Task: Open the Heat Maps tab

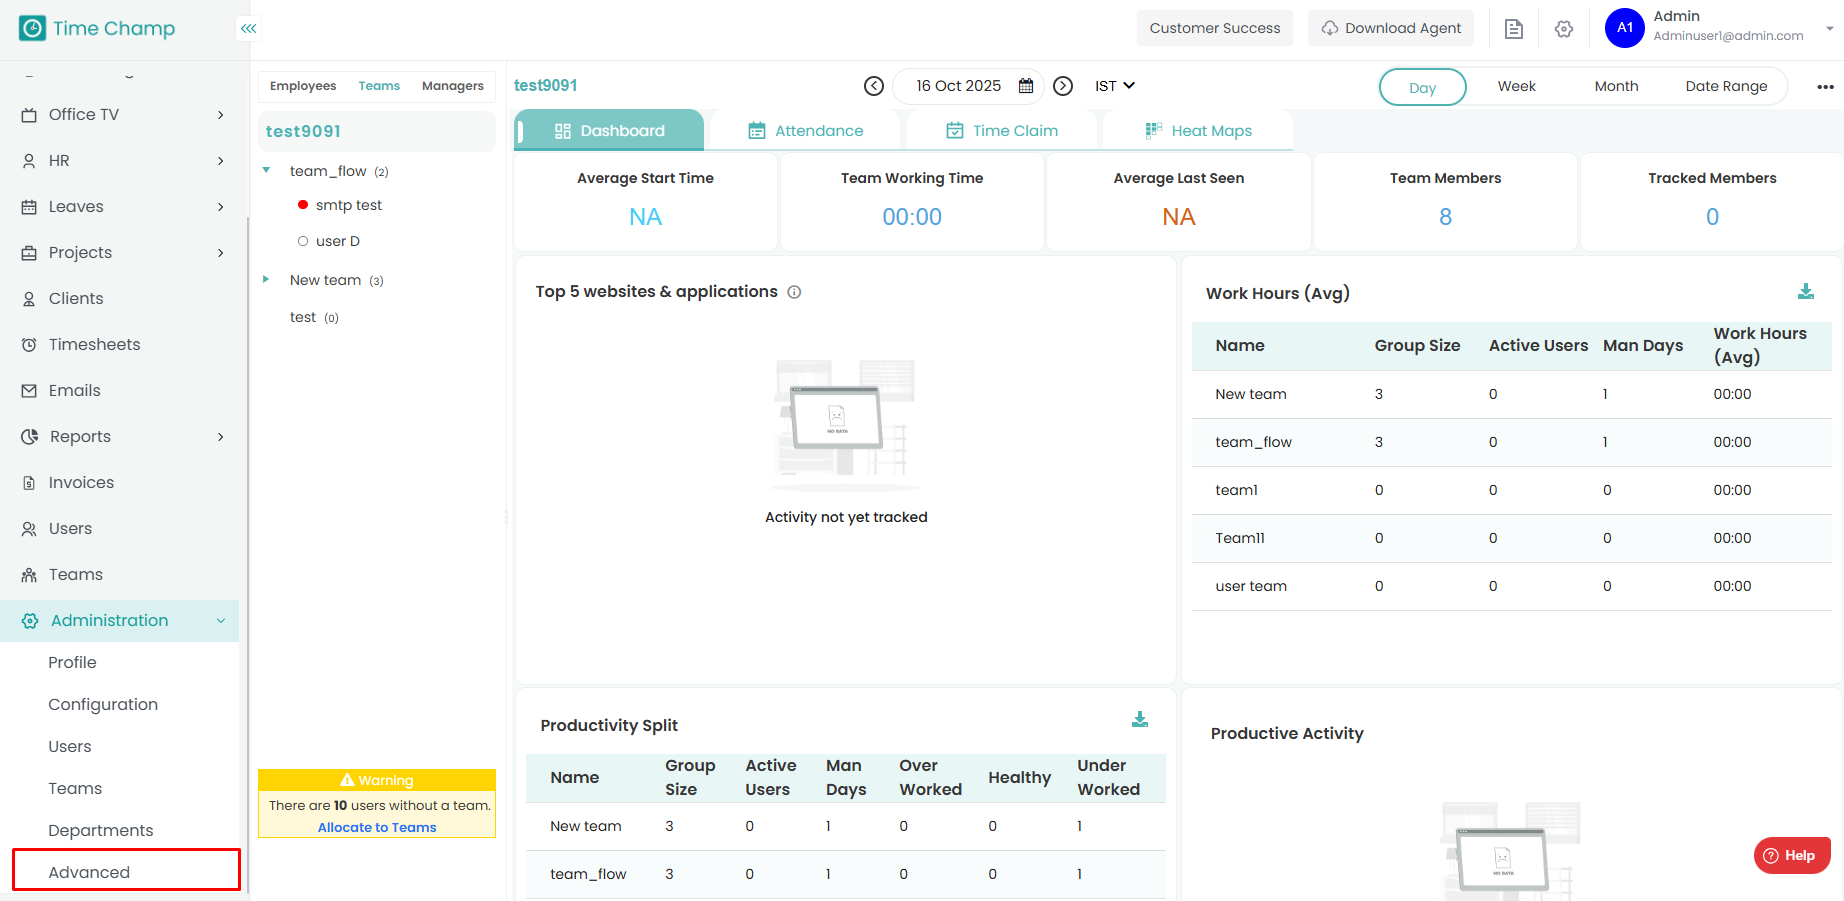Action: coord(1198,131)
